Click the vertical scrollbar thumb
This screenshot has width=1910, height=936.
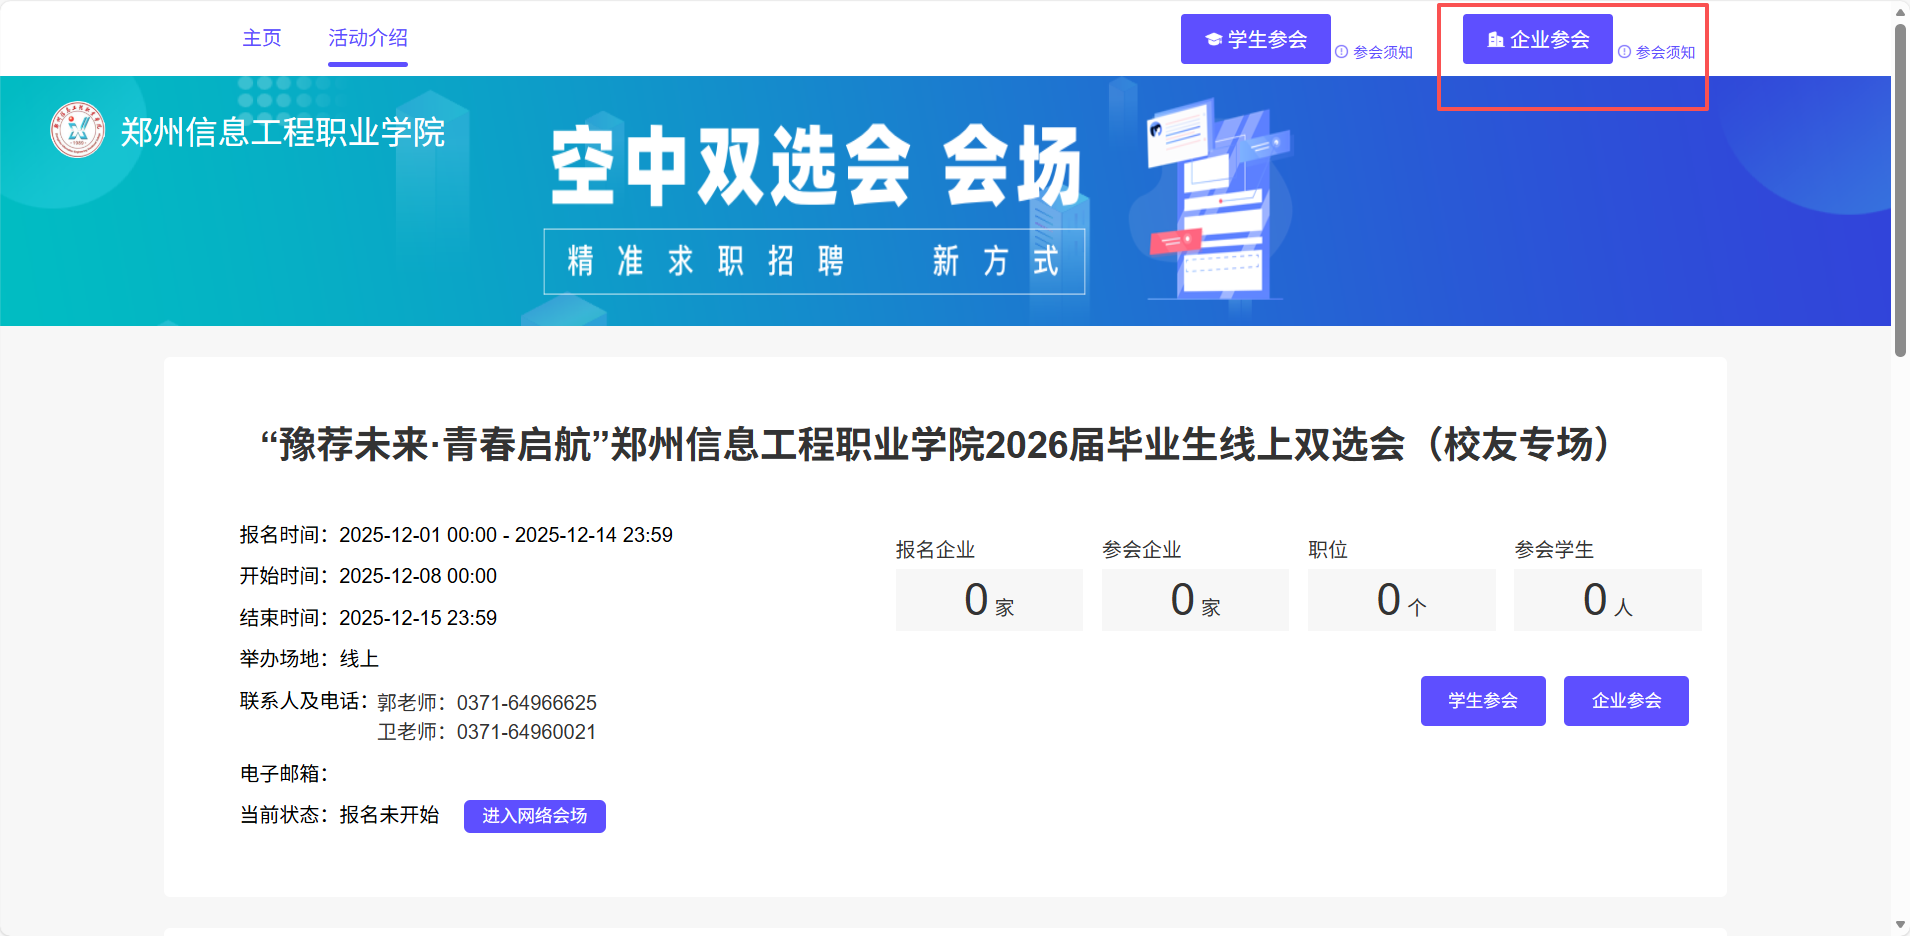coord(1900,190)
